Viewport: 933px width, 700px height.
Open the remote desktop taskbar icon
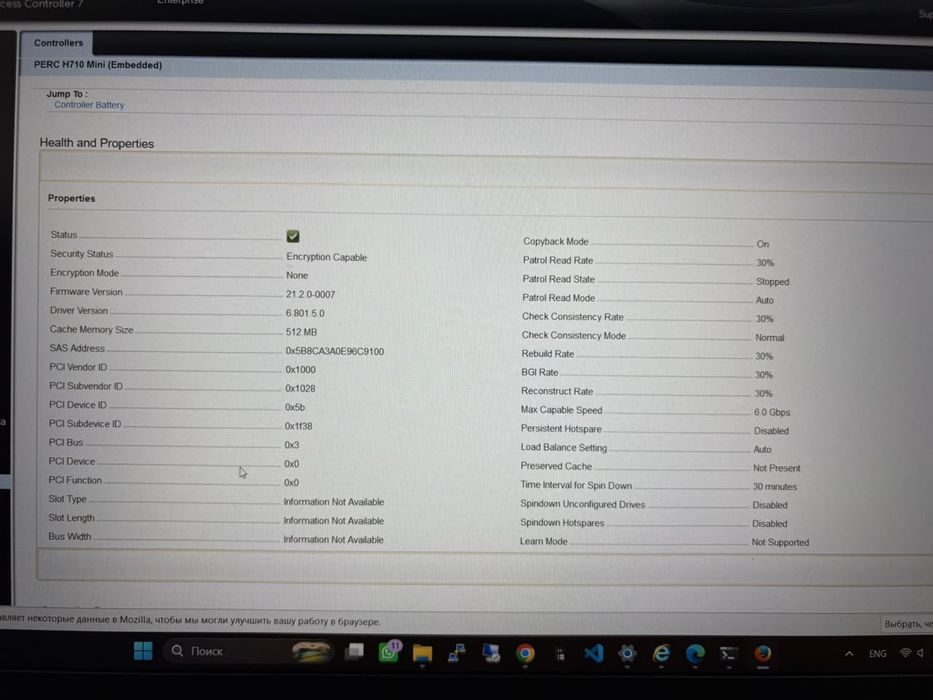pos(491,653)
